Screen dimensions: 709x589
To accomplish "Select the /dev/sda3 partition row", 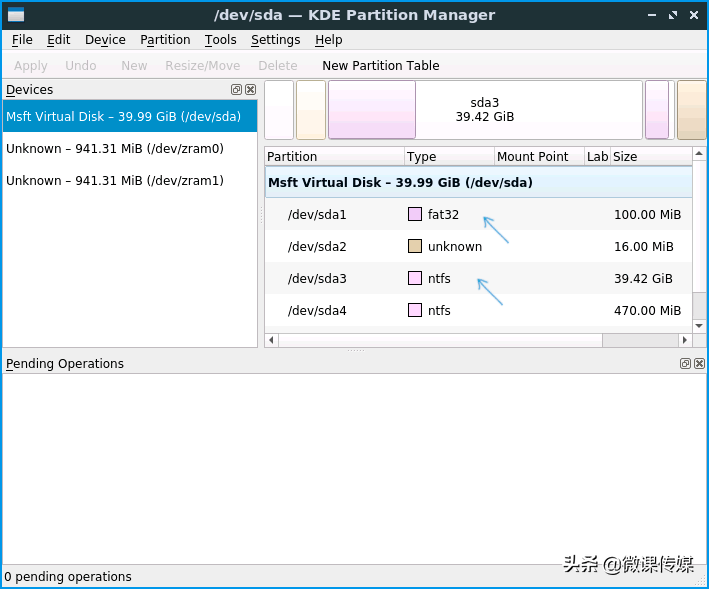I will coord(478,278).
